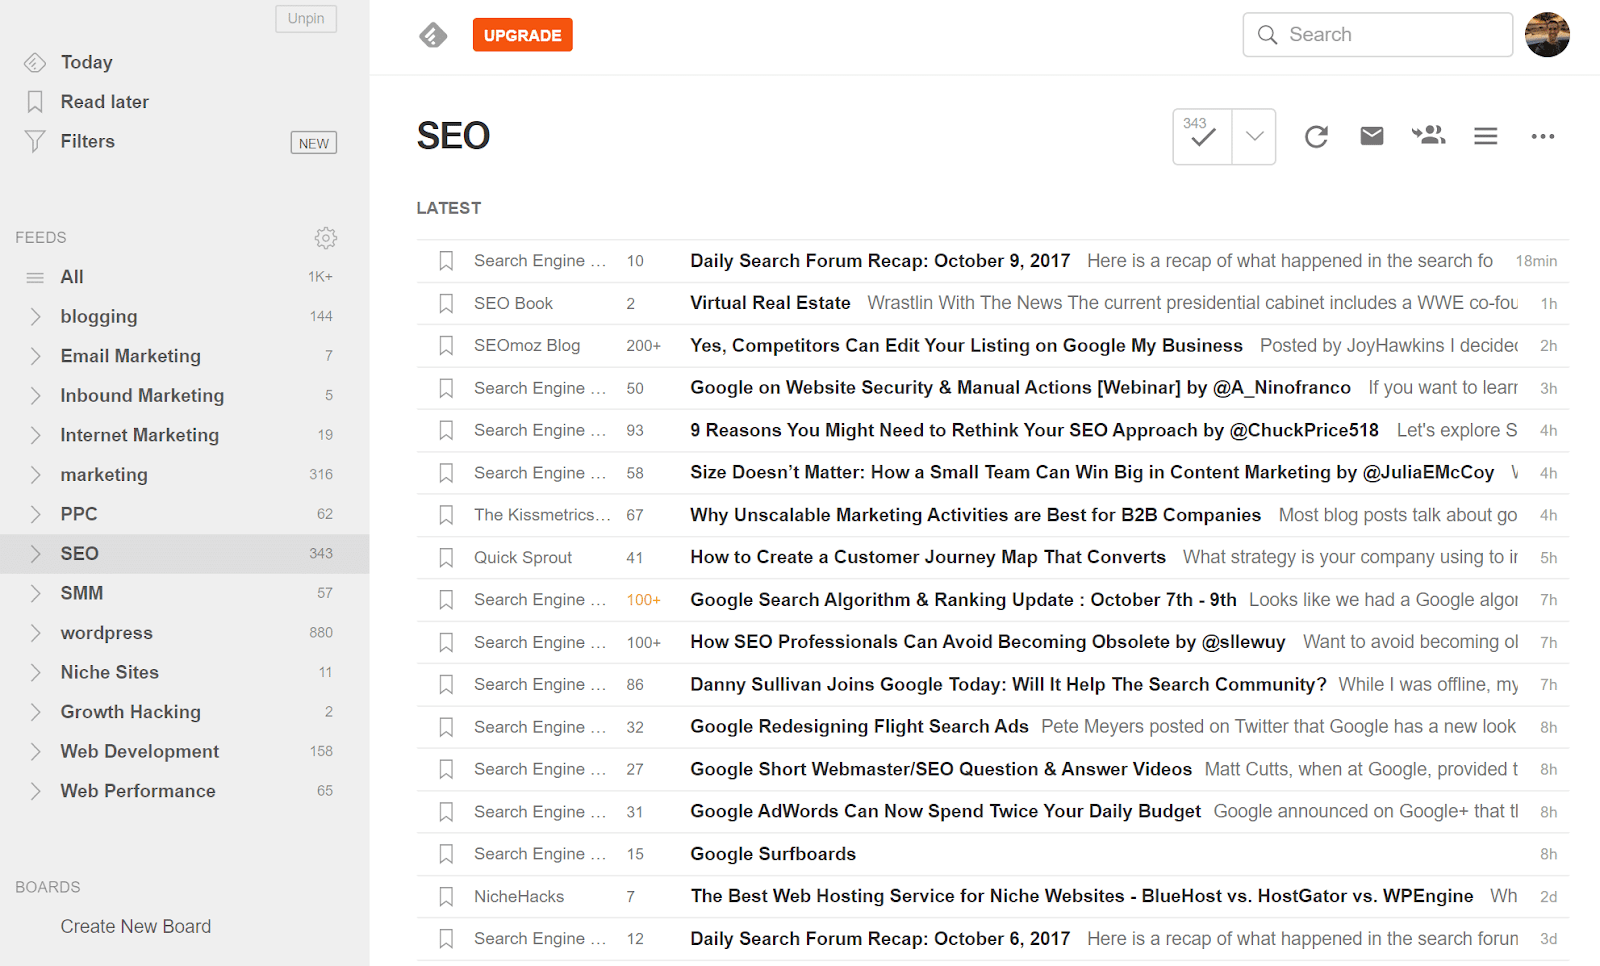Open Google Short Webmaster/SEO Question videos article
The image size is (1600, 966).
(x=941, y=769)
